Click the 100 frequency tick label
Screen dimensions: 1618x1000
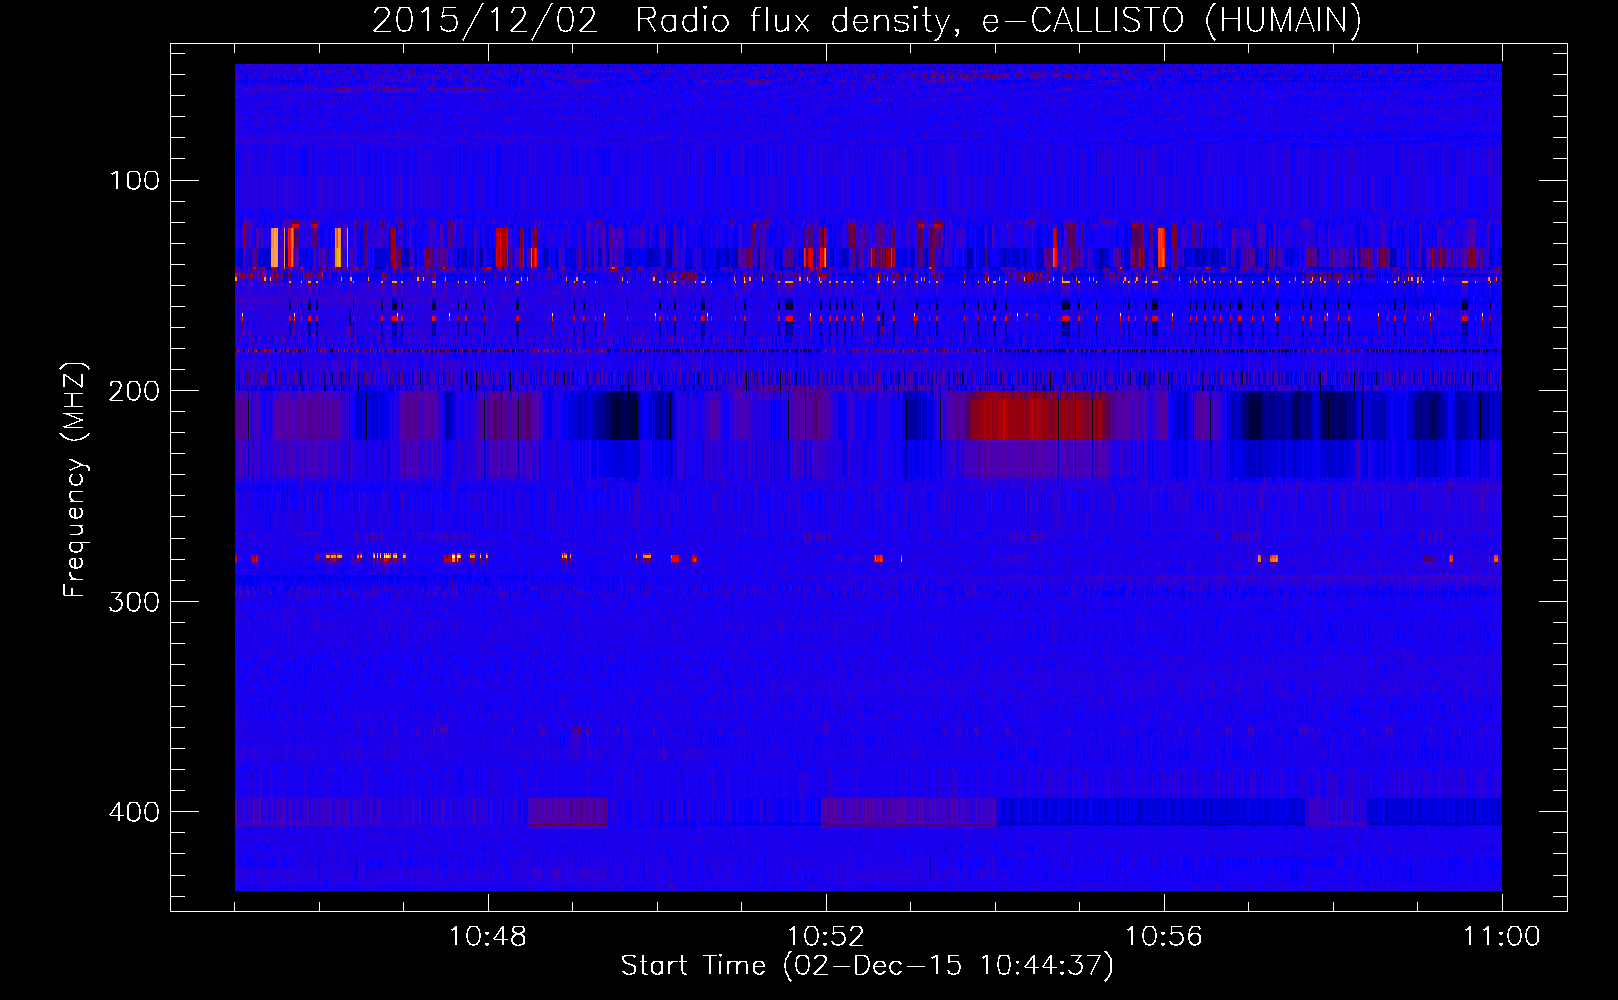[135, 180]
